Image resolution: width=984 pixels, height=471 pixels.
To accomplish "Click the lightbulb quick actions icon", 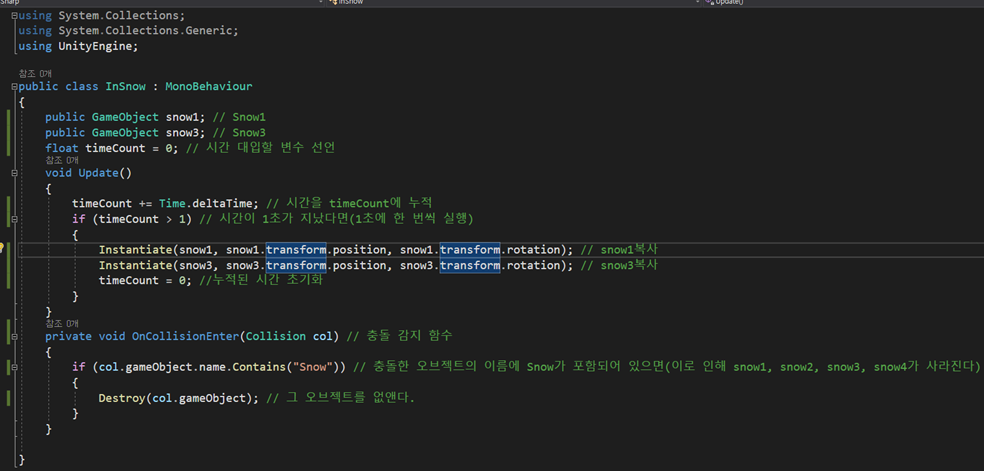I will click(2, 248).
